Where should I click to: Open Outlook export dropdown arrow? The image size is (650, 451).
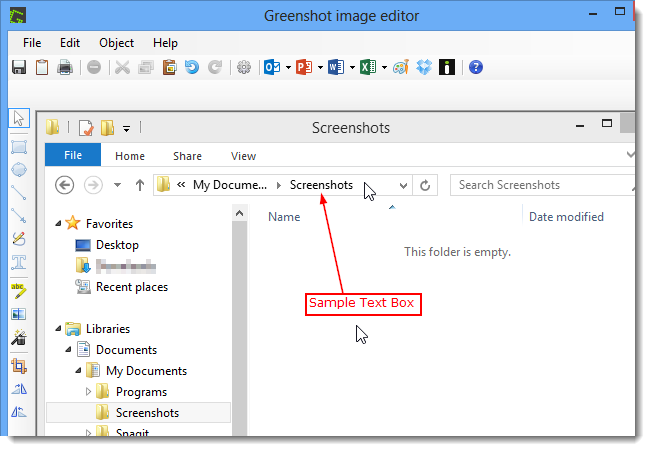click(x=288, y=68)
